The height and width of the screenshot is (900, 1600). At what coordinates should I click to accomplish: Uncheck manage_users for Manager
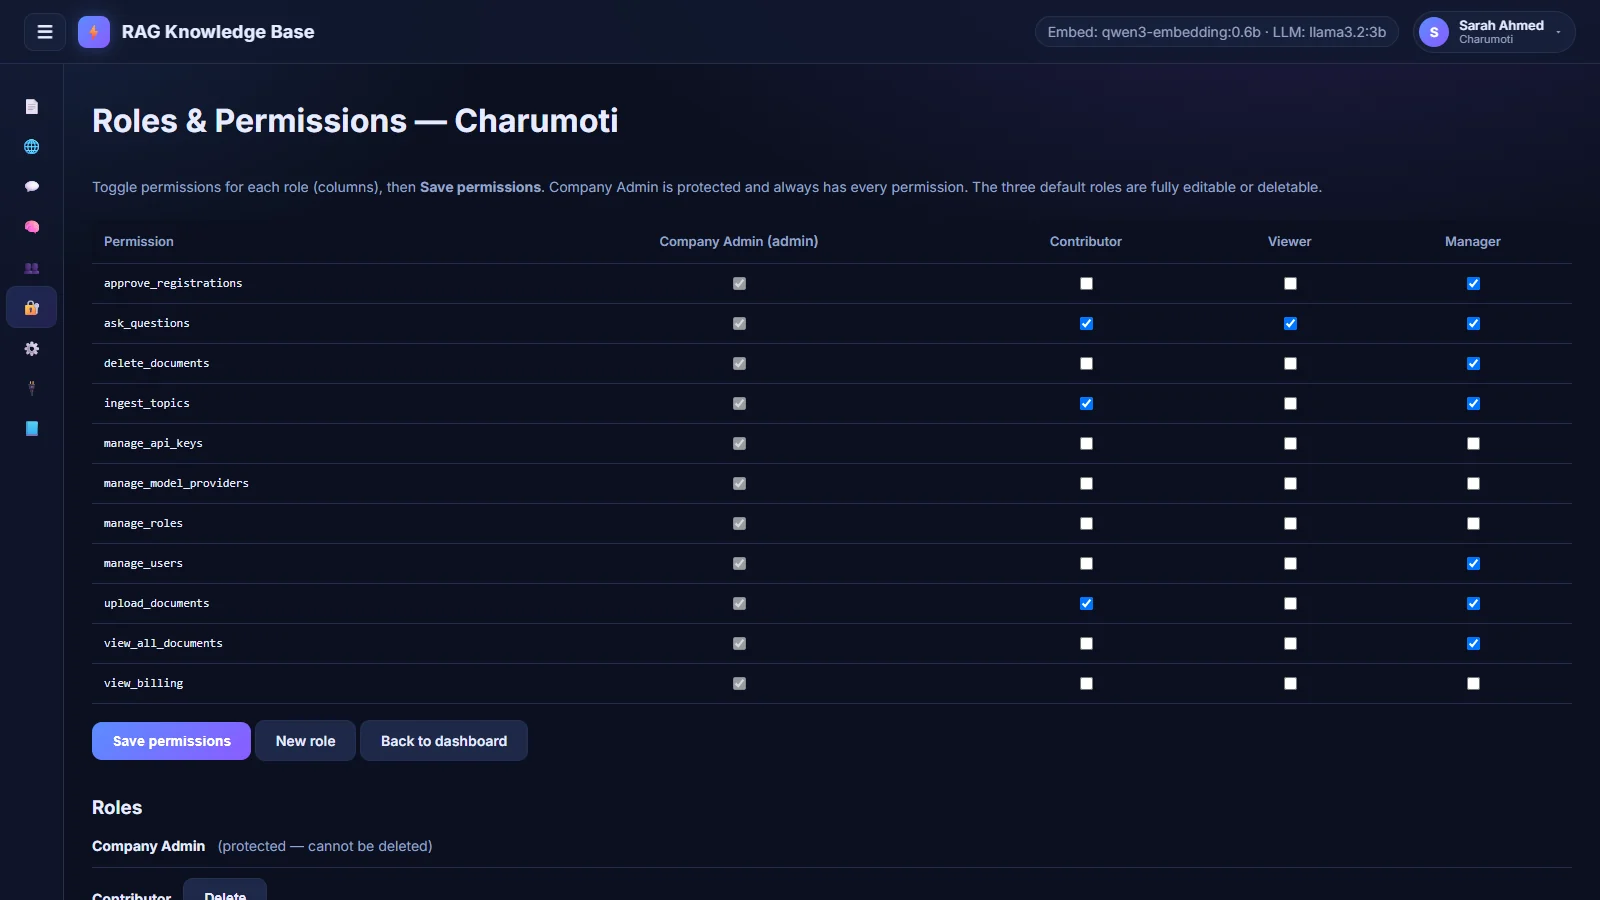coord(1473,563)
